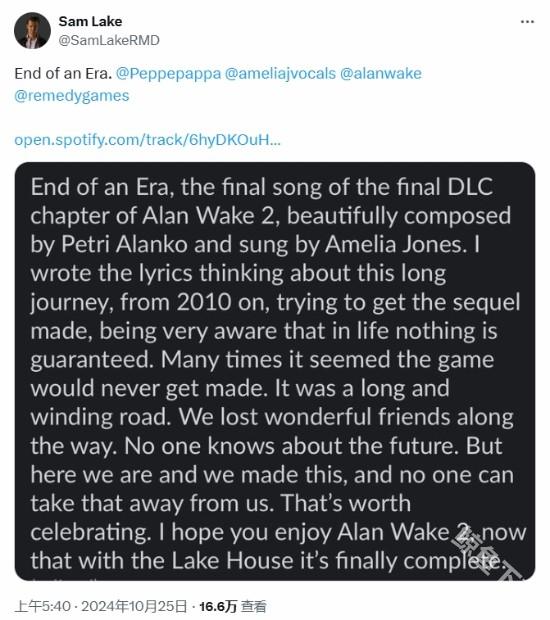
Task: Click Sam Lake's profile avatar photo
Action: coord(32,30)
